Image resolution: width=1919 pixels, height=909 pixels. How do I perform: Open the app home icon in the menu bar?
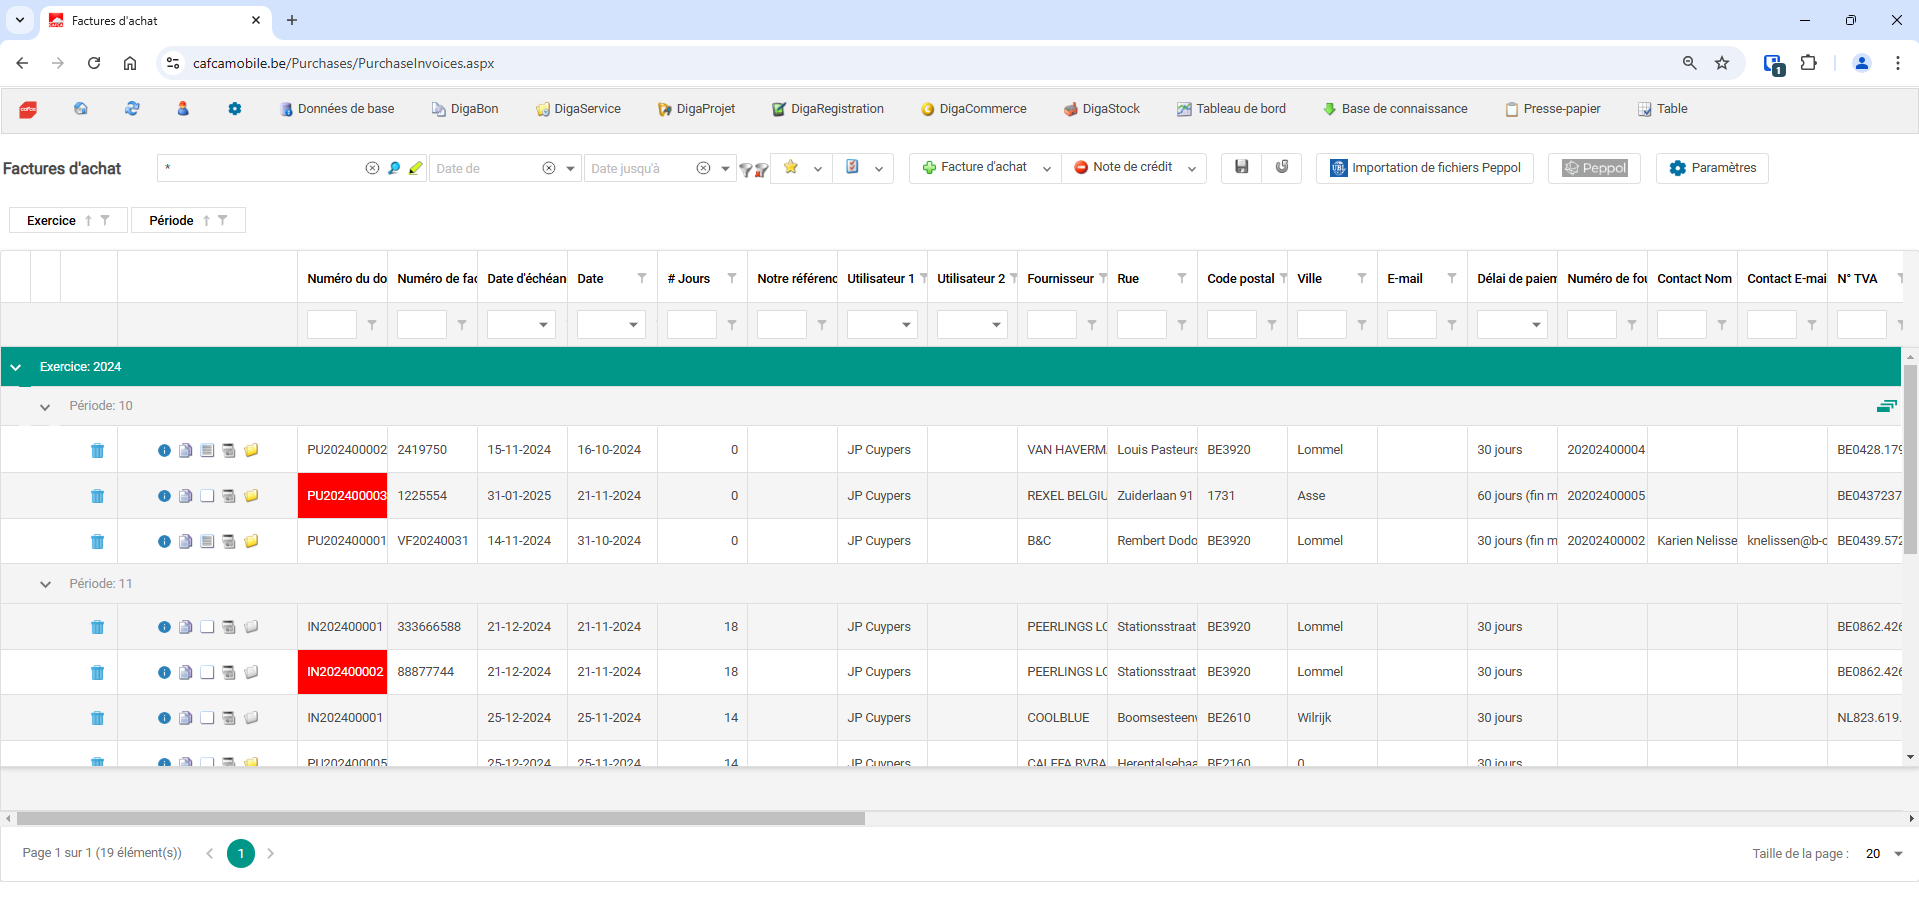(81, 109)
